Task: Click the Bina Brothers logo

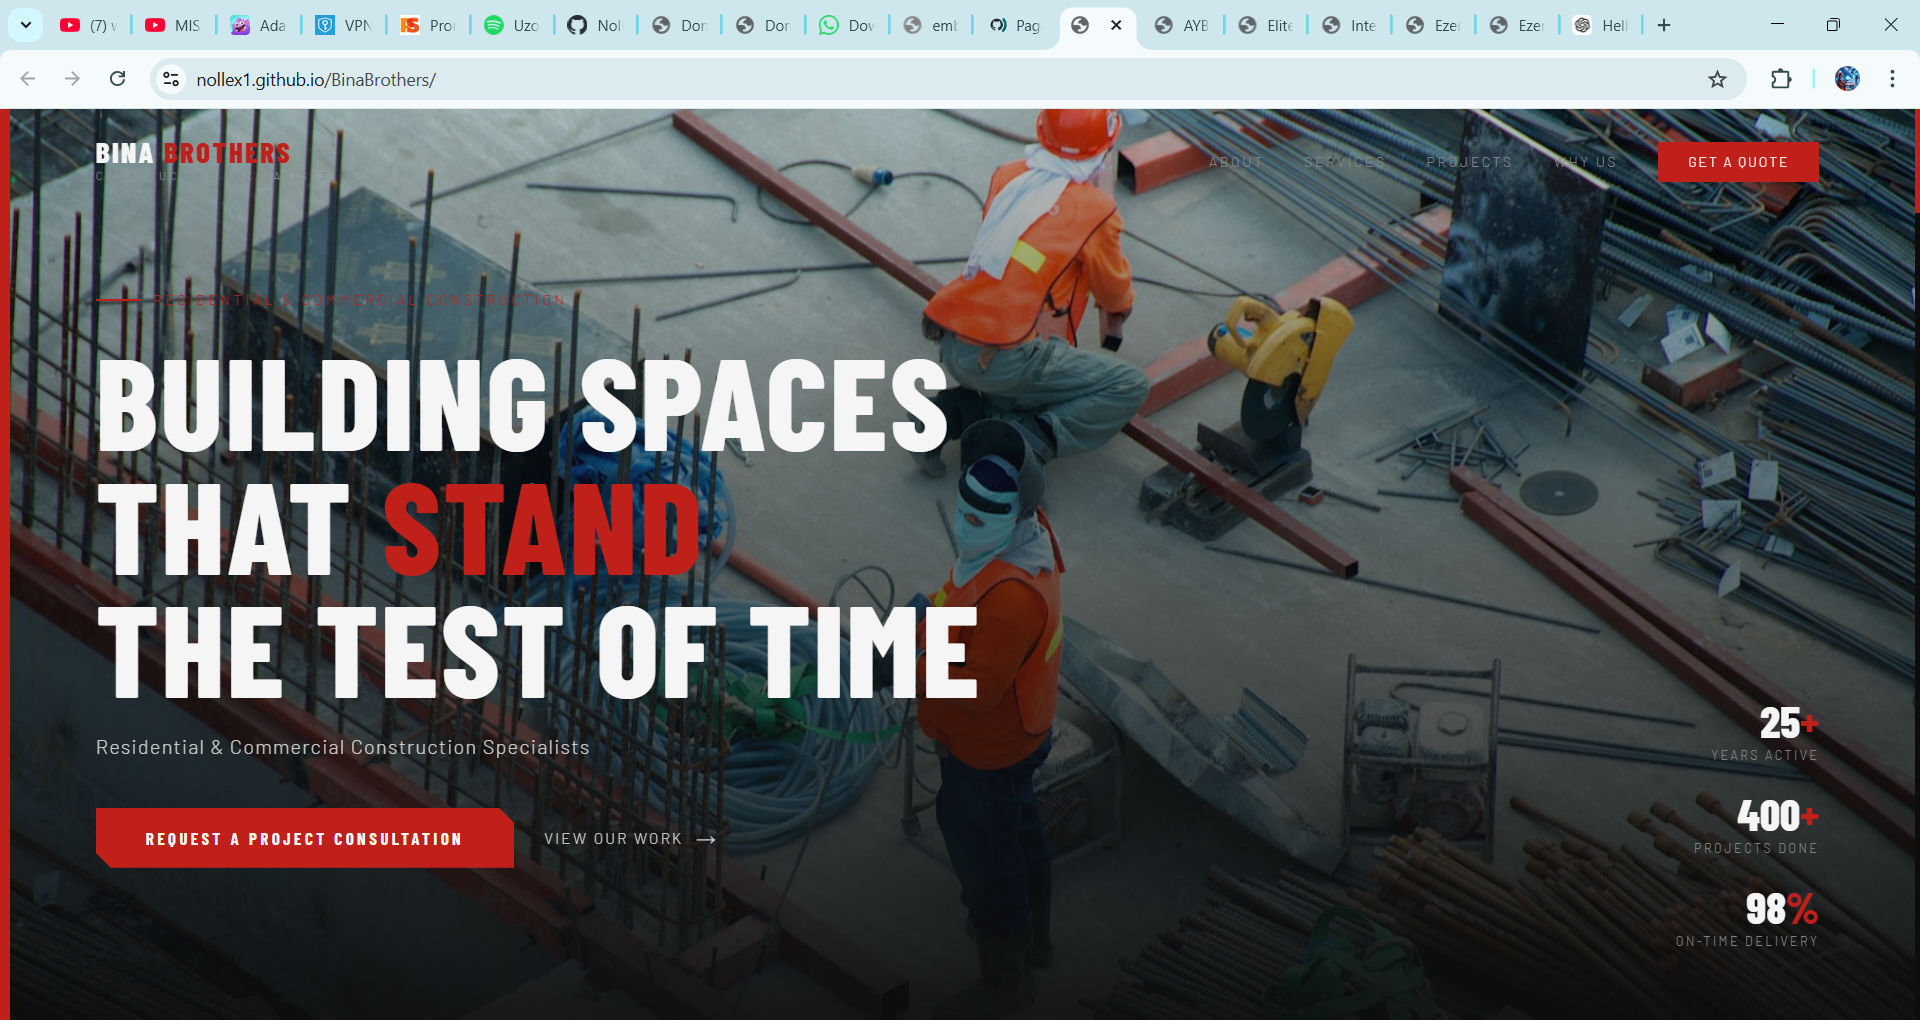Action: pyautogui.click(x=192, y=154)
